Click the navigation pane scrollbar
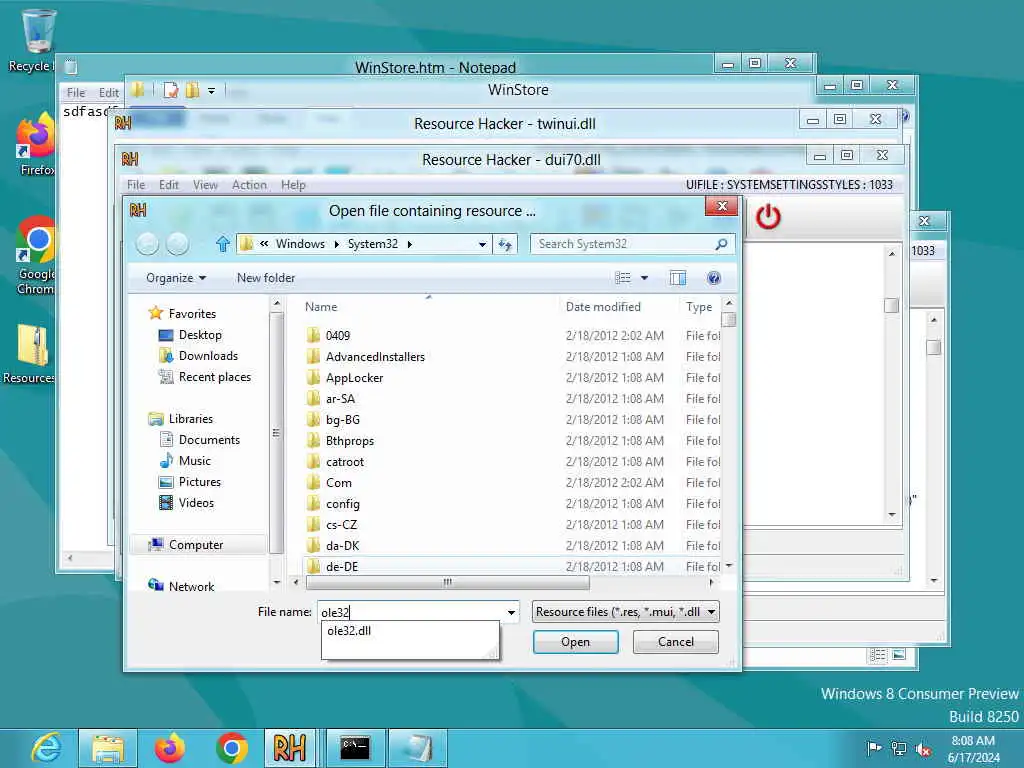Image resolution: width=1024 pixels, height=768 pixels. (277, 432)
